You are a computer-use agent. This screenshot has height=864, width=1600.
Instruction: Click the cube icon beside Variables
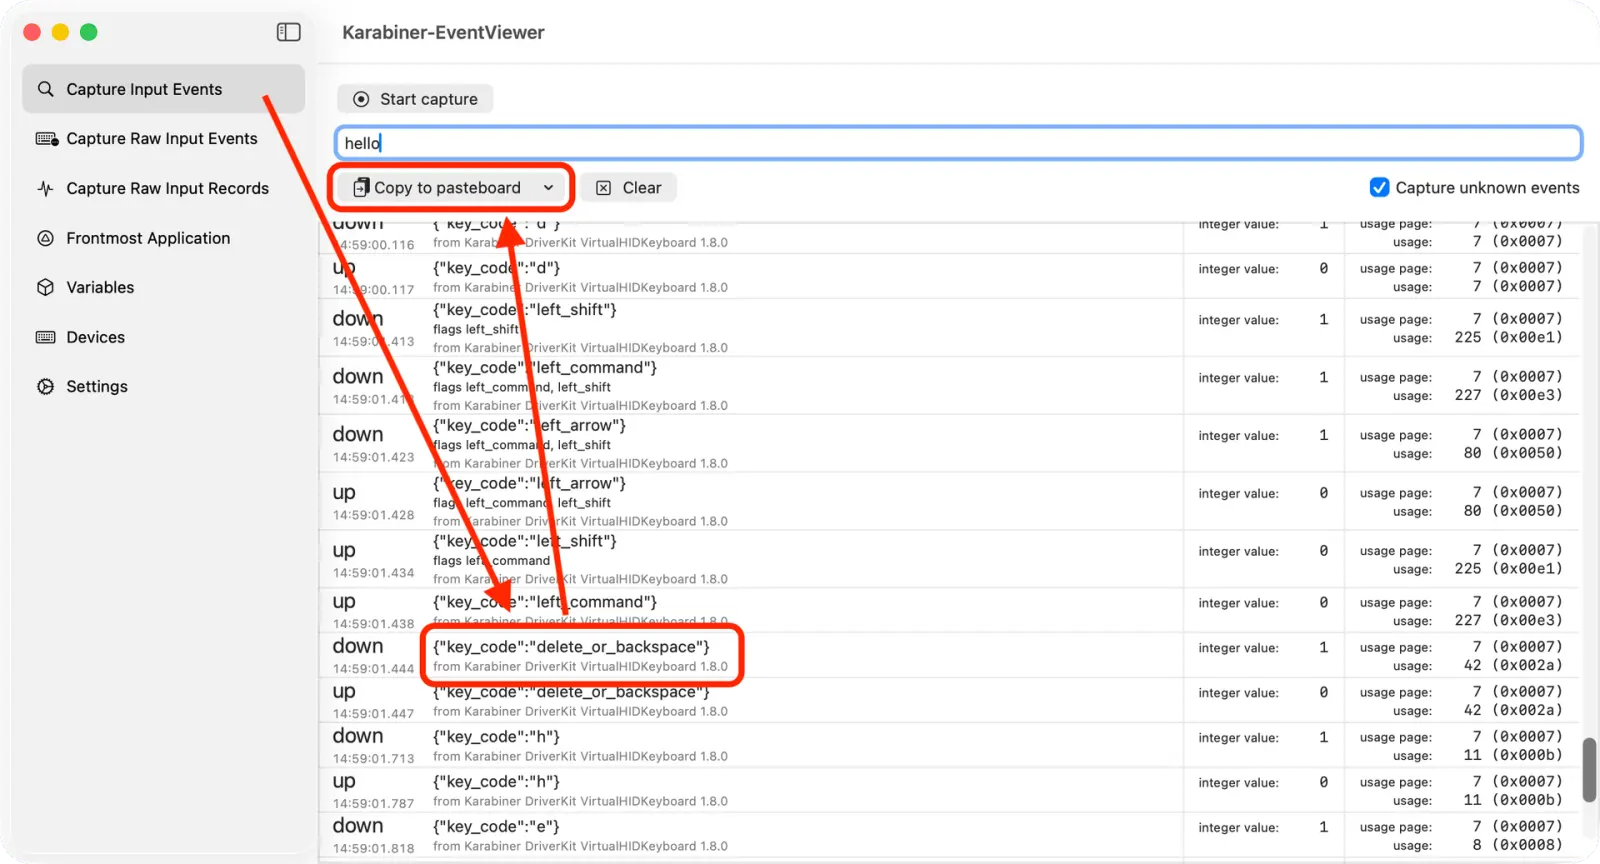coord(45,287)
